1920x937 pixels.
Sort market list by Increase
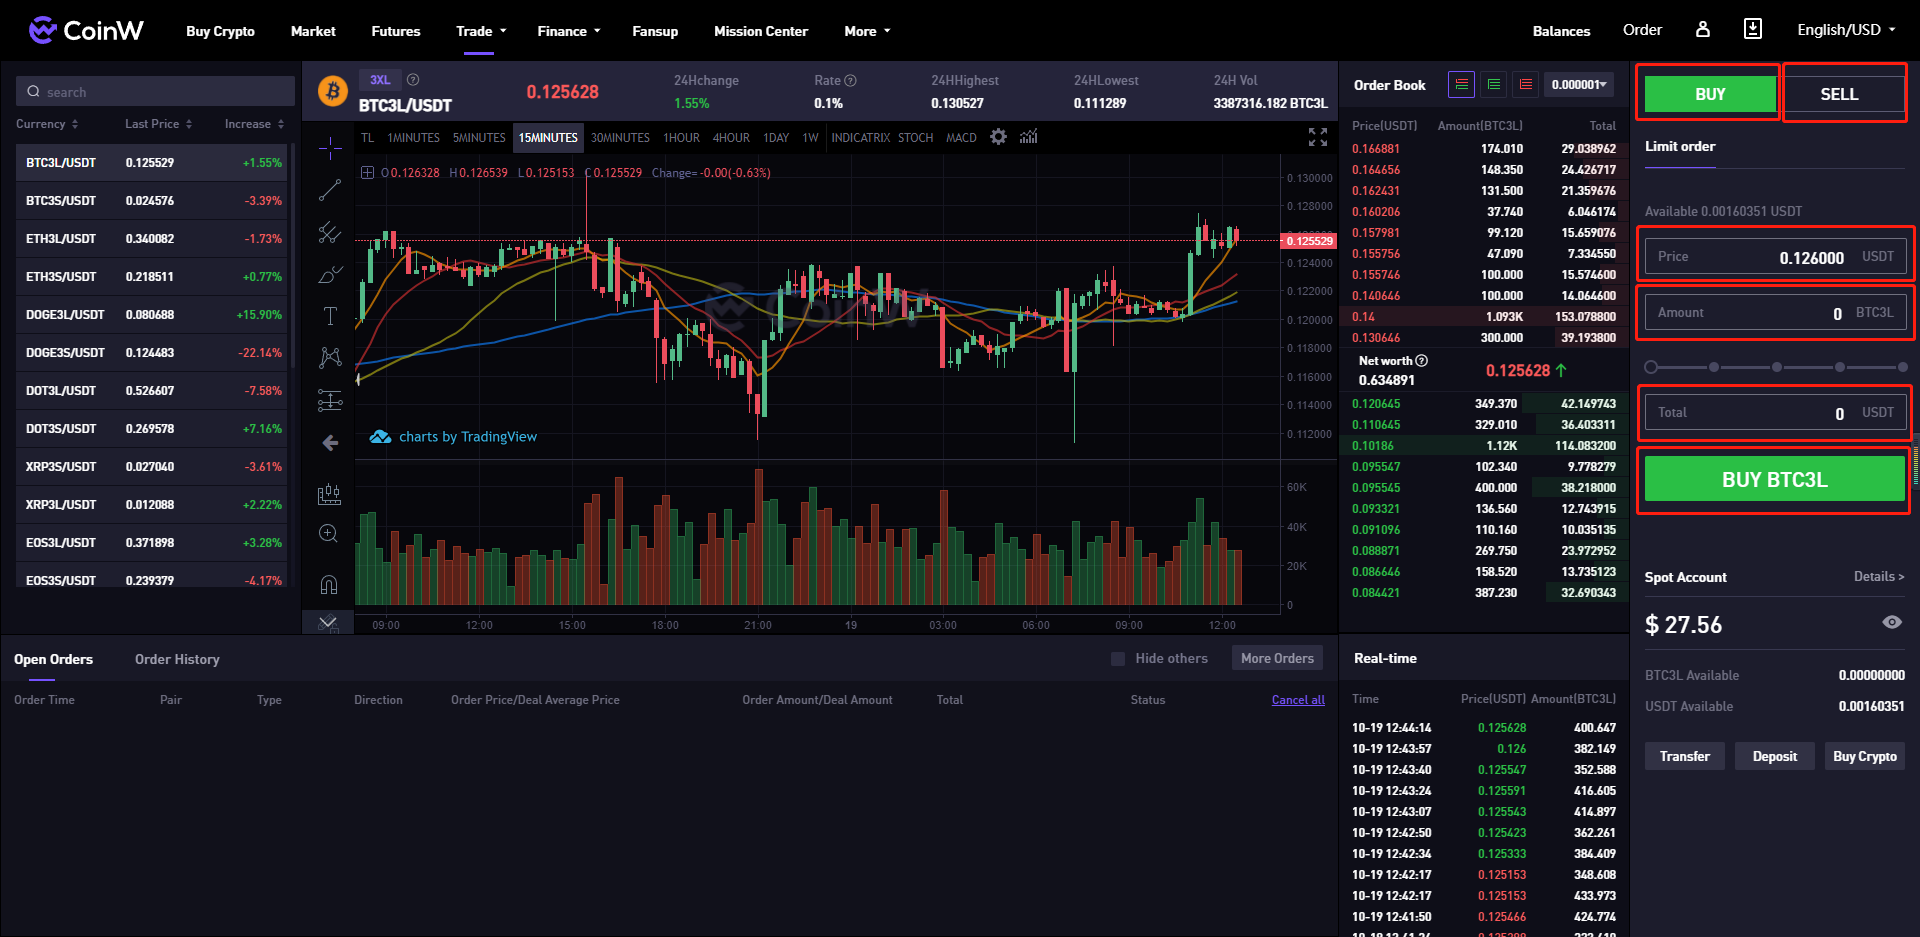click(x=254, y=124)
